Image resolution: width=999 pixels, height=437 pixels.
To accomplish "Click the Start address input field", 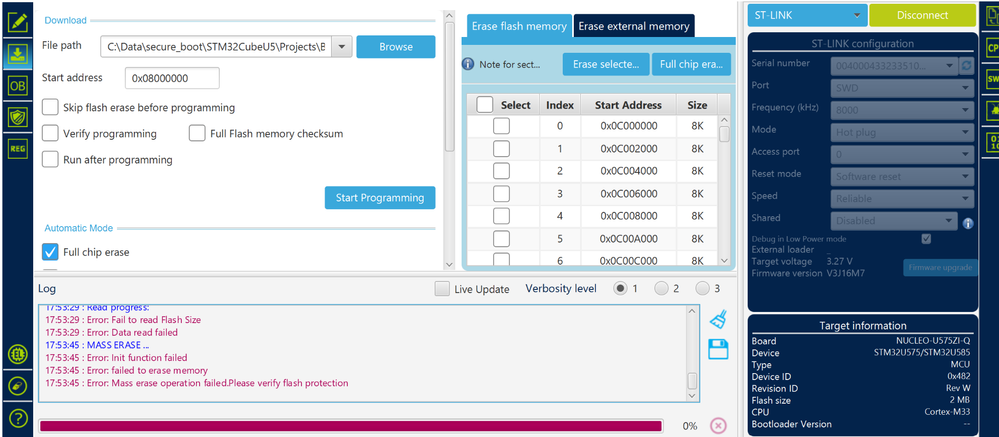I will (x=172, y=78).
